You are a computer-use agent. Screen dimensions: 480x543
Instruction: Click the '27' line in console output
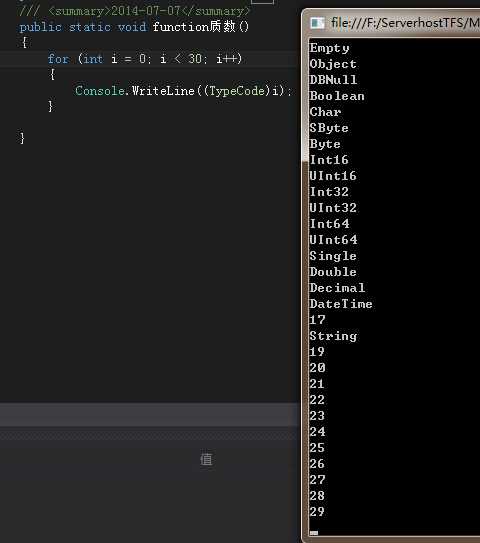(317, 480)
